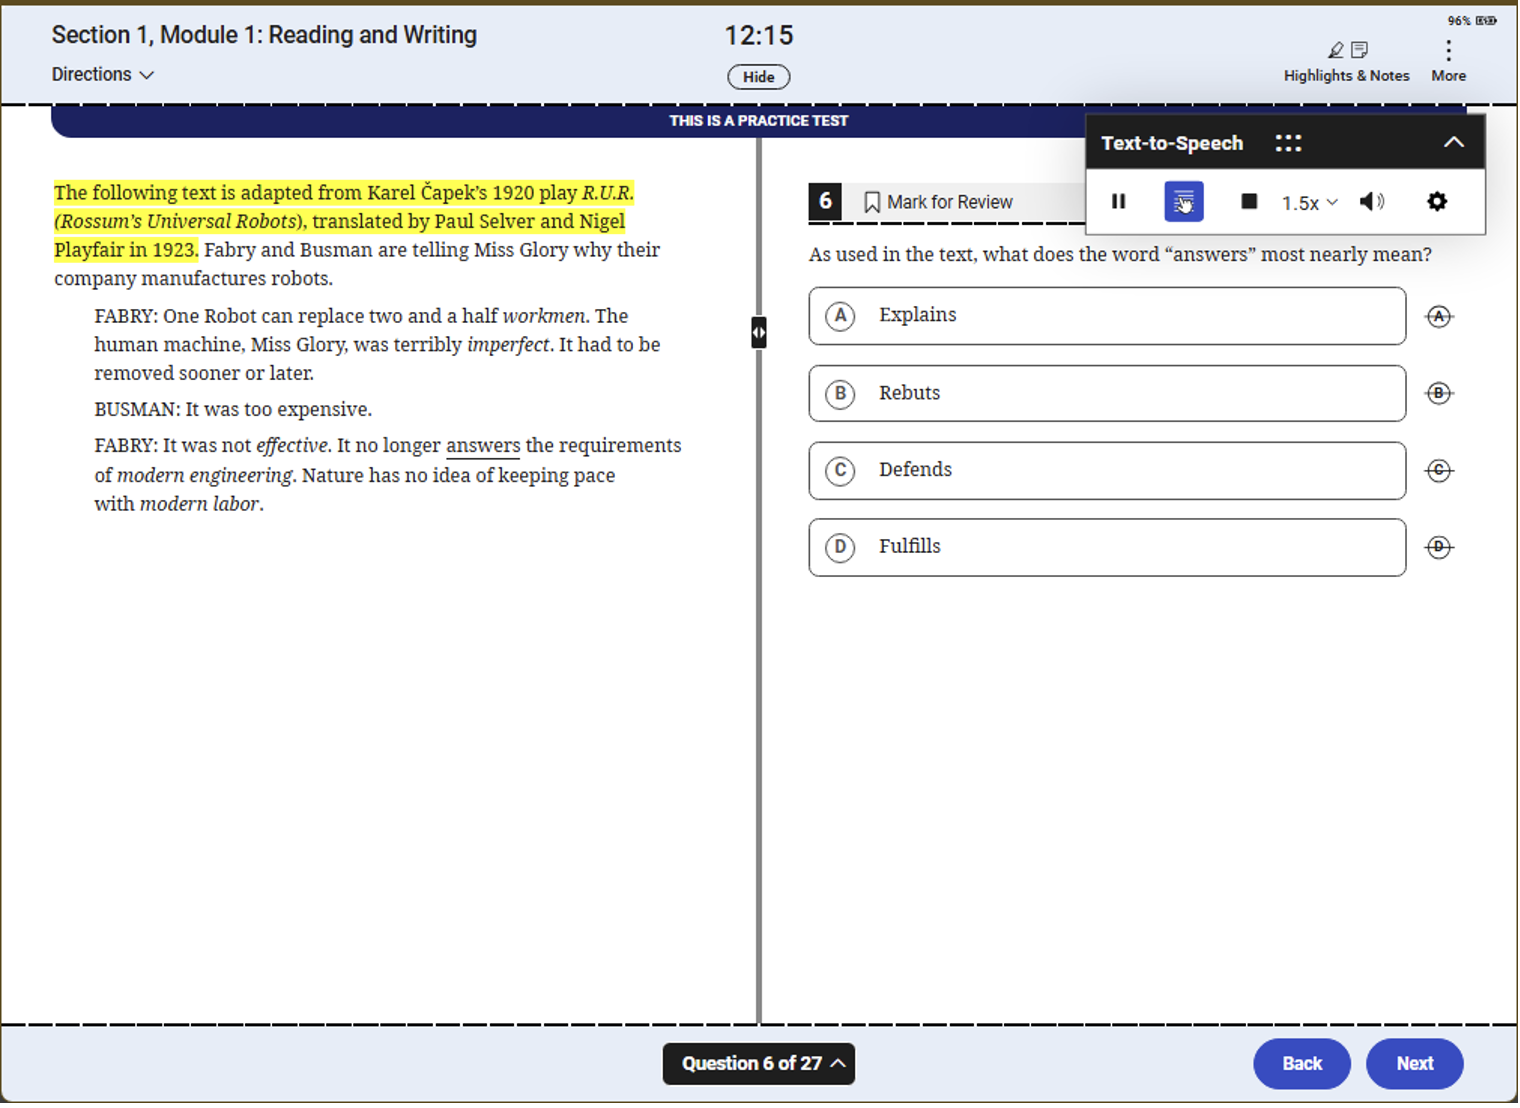Image resolution: width=1520 pixels, height=1108 pixels.
Task: Click the passage divider handle
Action: pos(758,331)
